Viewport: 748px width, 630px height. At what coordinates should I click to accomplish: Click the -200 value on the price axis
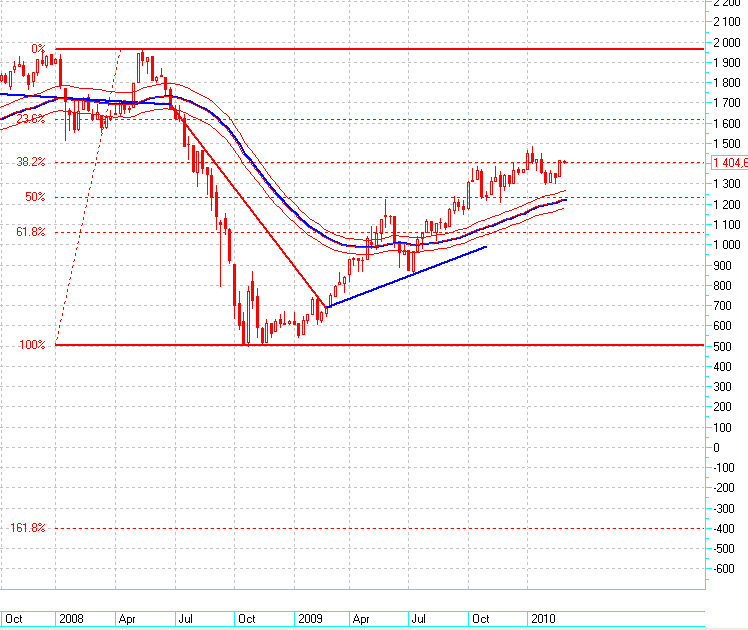(724, 488)
